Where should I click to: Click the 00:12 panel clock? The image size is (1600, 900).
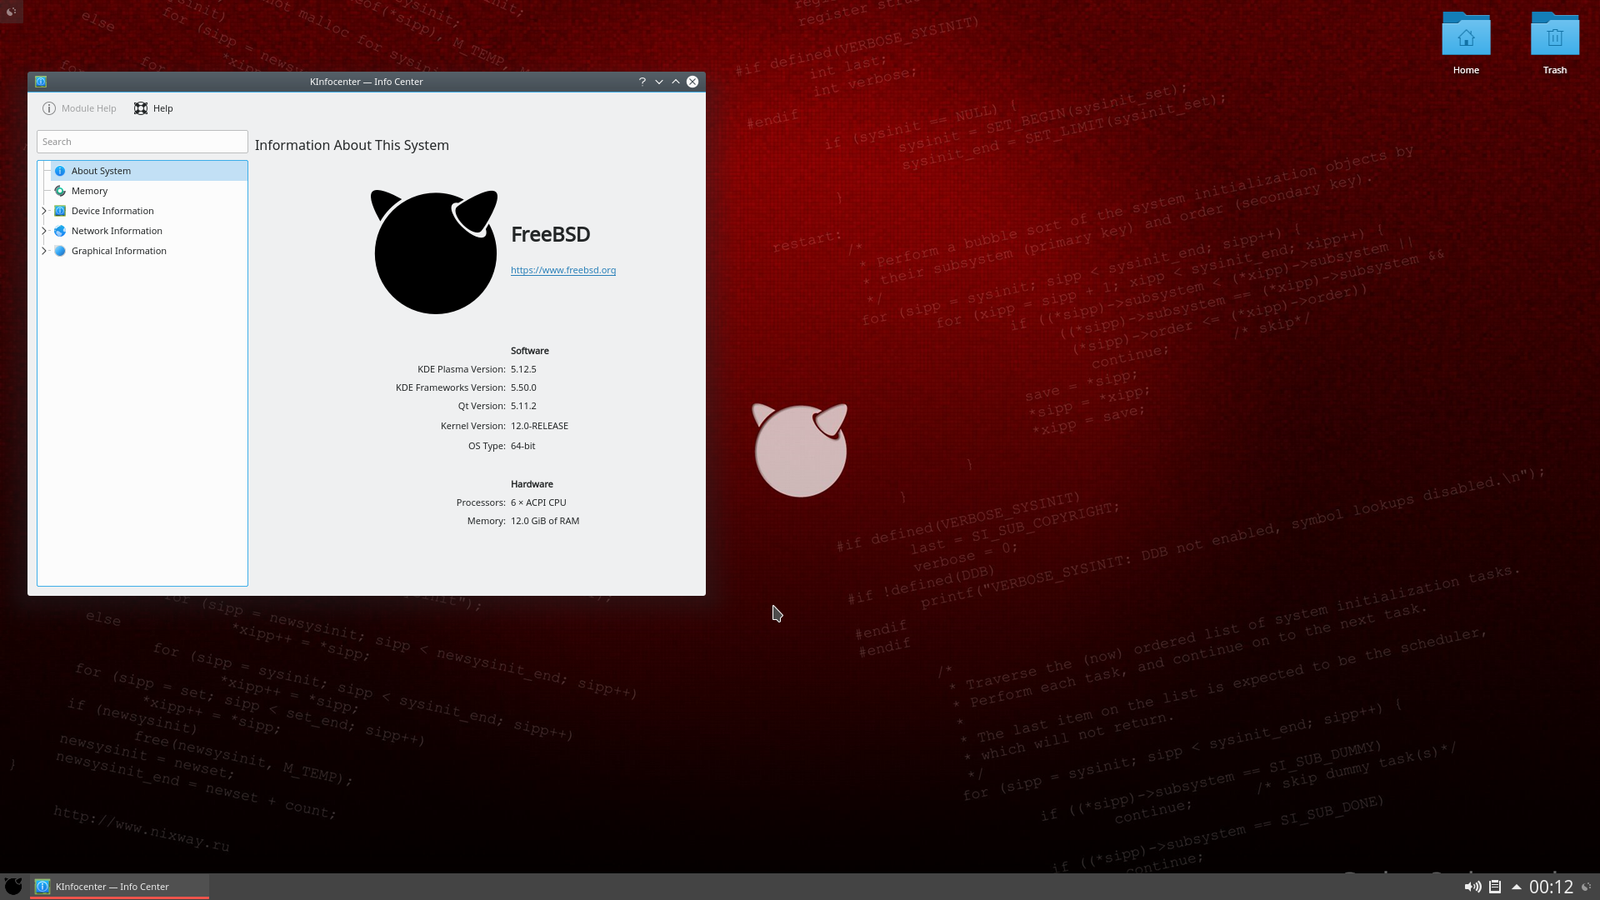(1551, 887)
